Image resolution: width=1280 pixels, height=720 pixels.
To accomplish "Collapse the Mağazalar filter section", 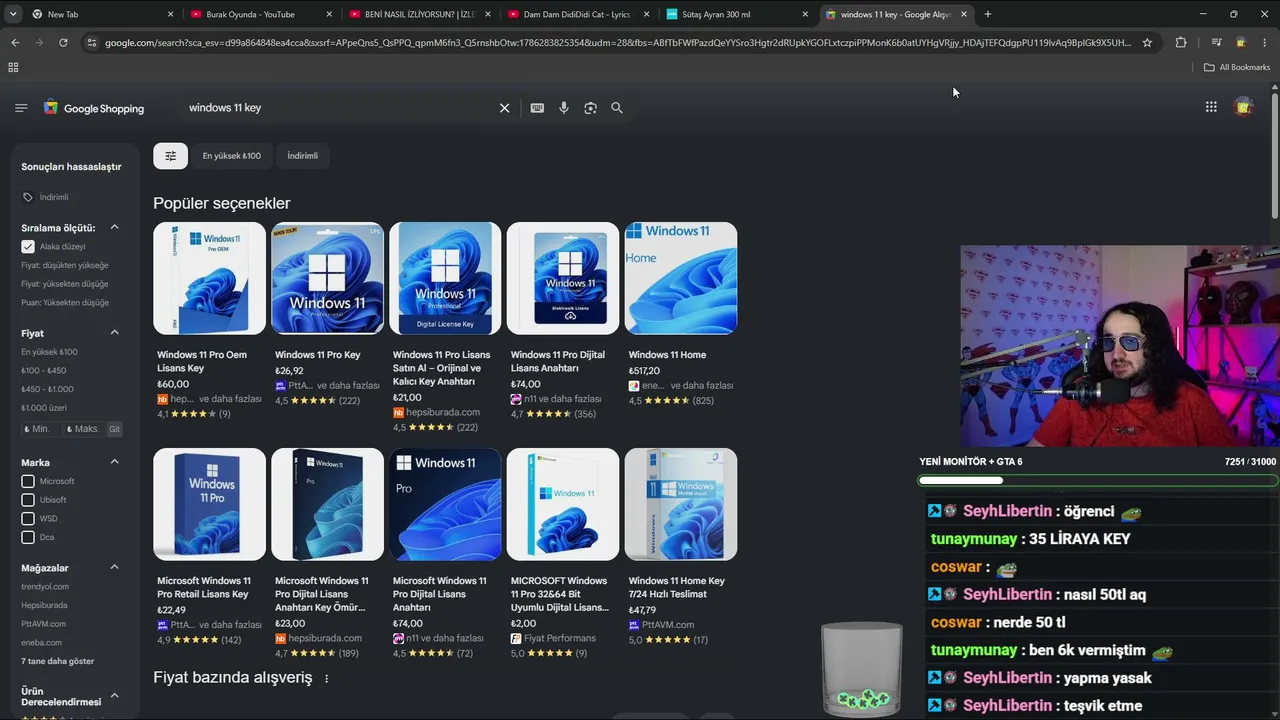I will tap(114, 567).
